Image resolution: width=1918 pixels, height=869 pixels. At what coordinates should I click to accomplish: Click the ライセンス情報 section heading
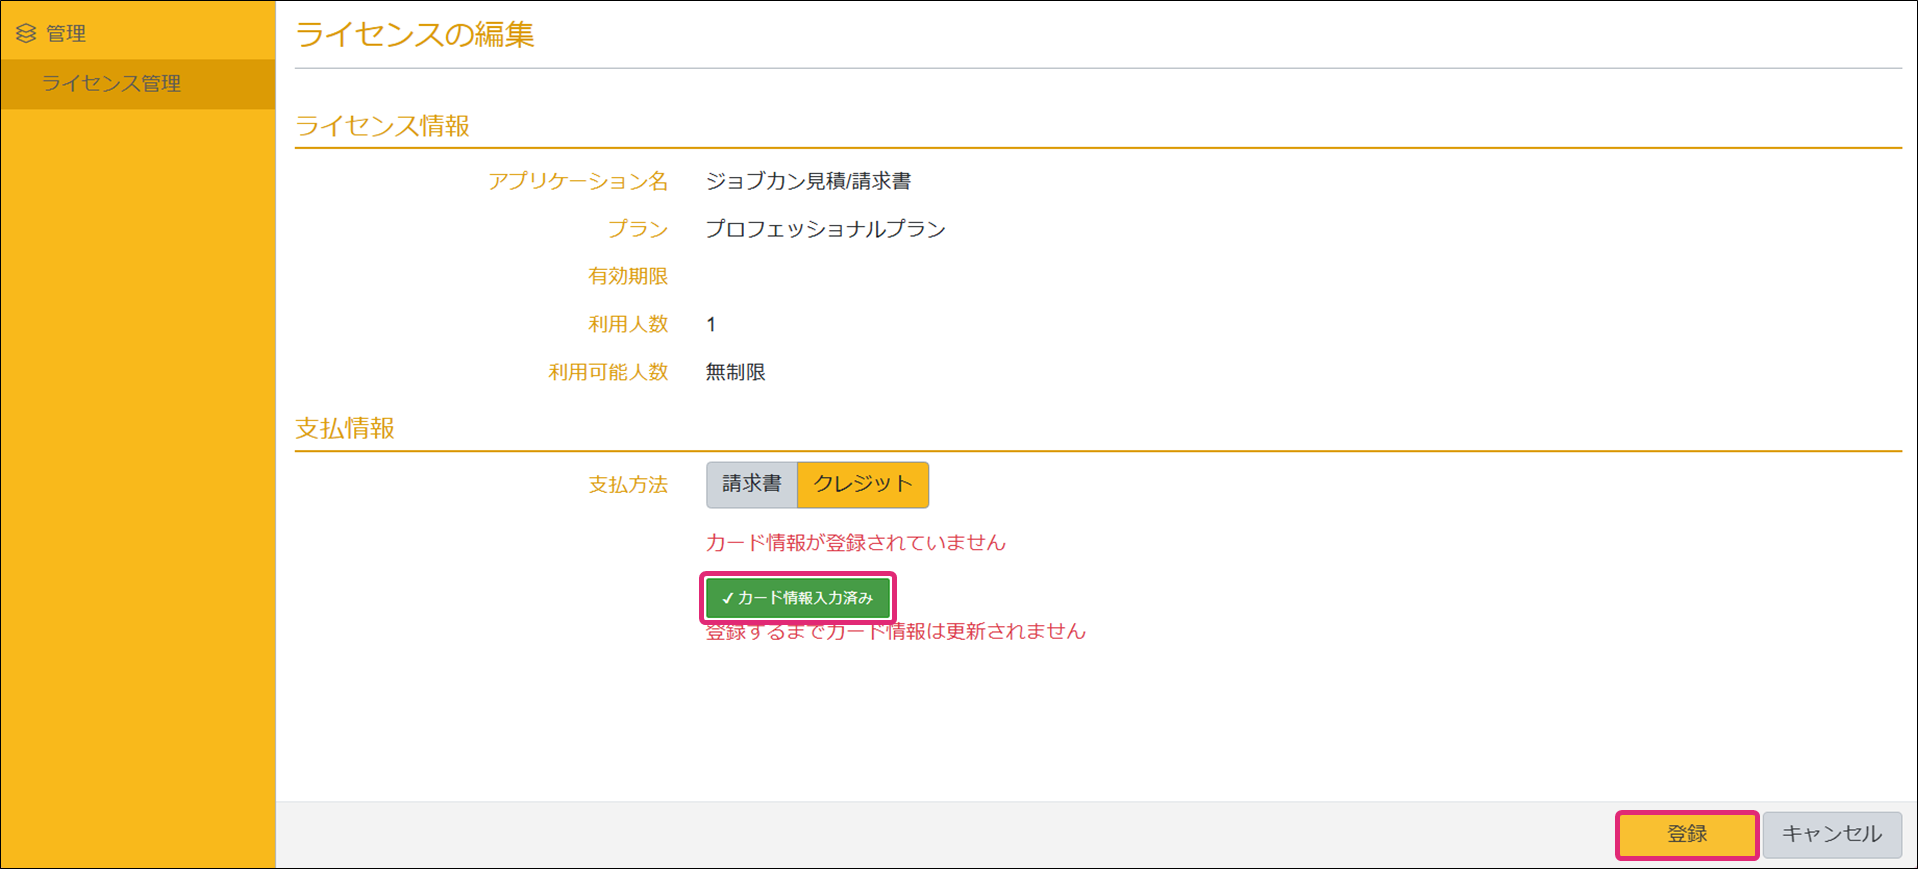[382, 126]
